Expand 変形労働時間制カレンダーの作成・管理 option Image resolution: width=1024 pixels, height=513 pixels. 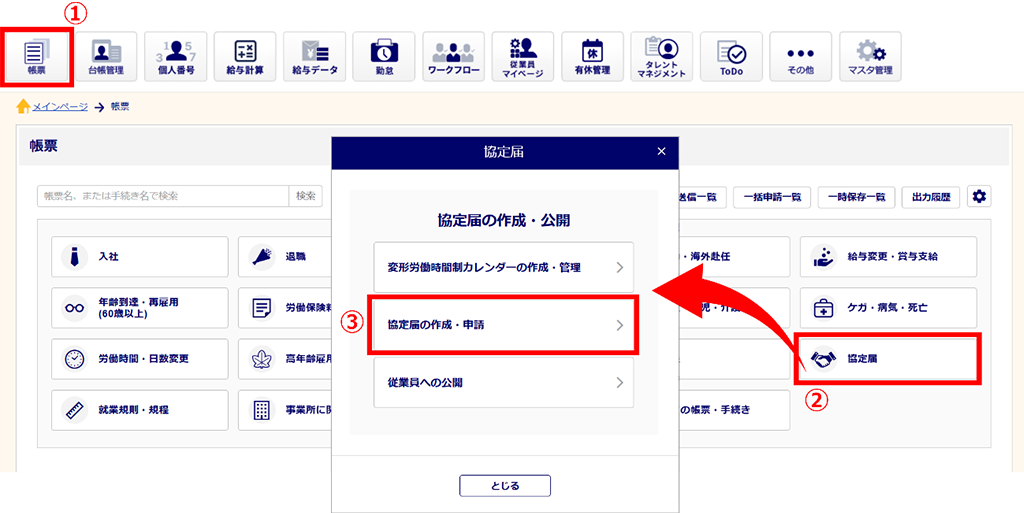click(x=503, y=267)
